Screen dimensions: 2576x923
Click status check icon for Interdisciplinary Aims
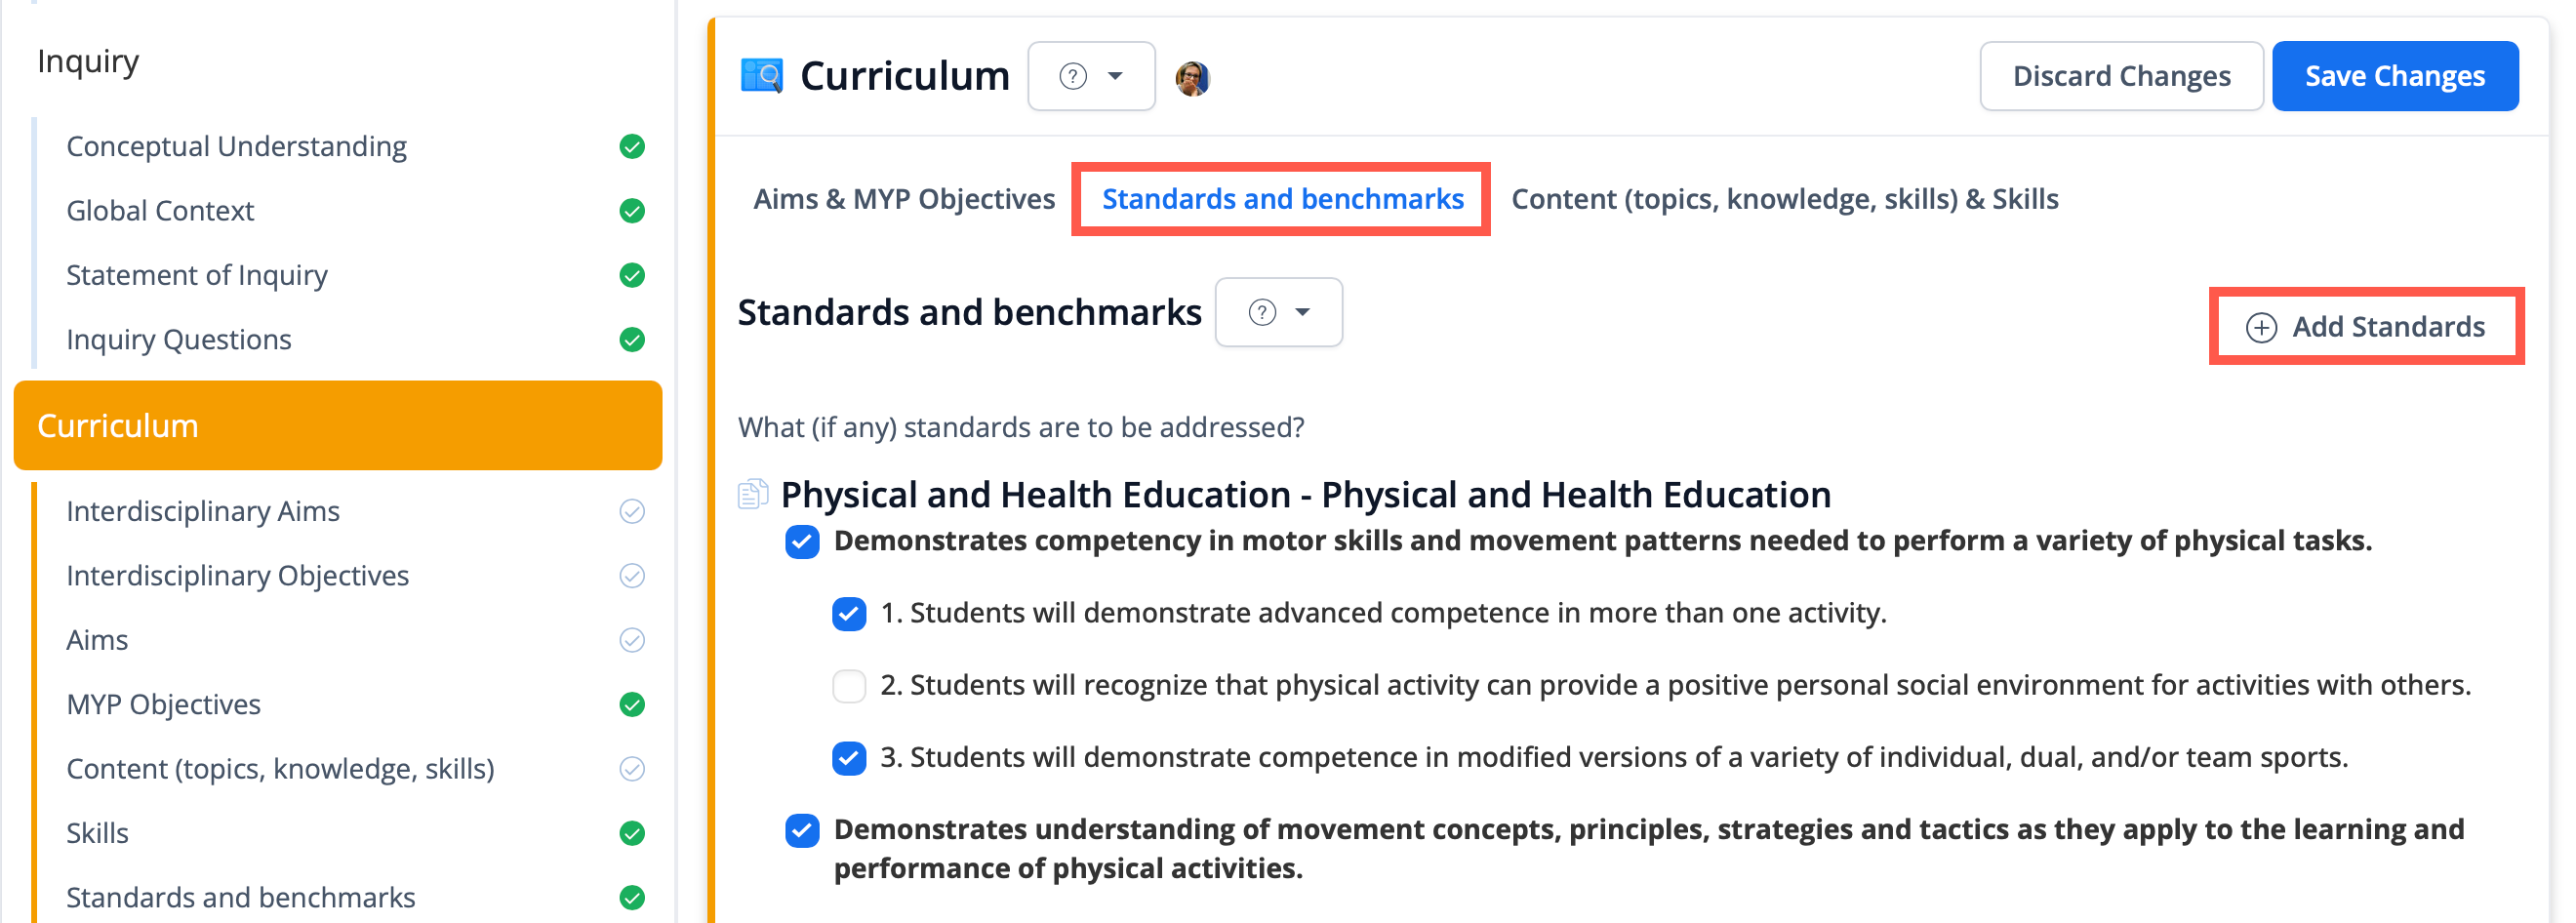point(632,512)
